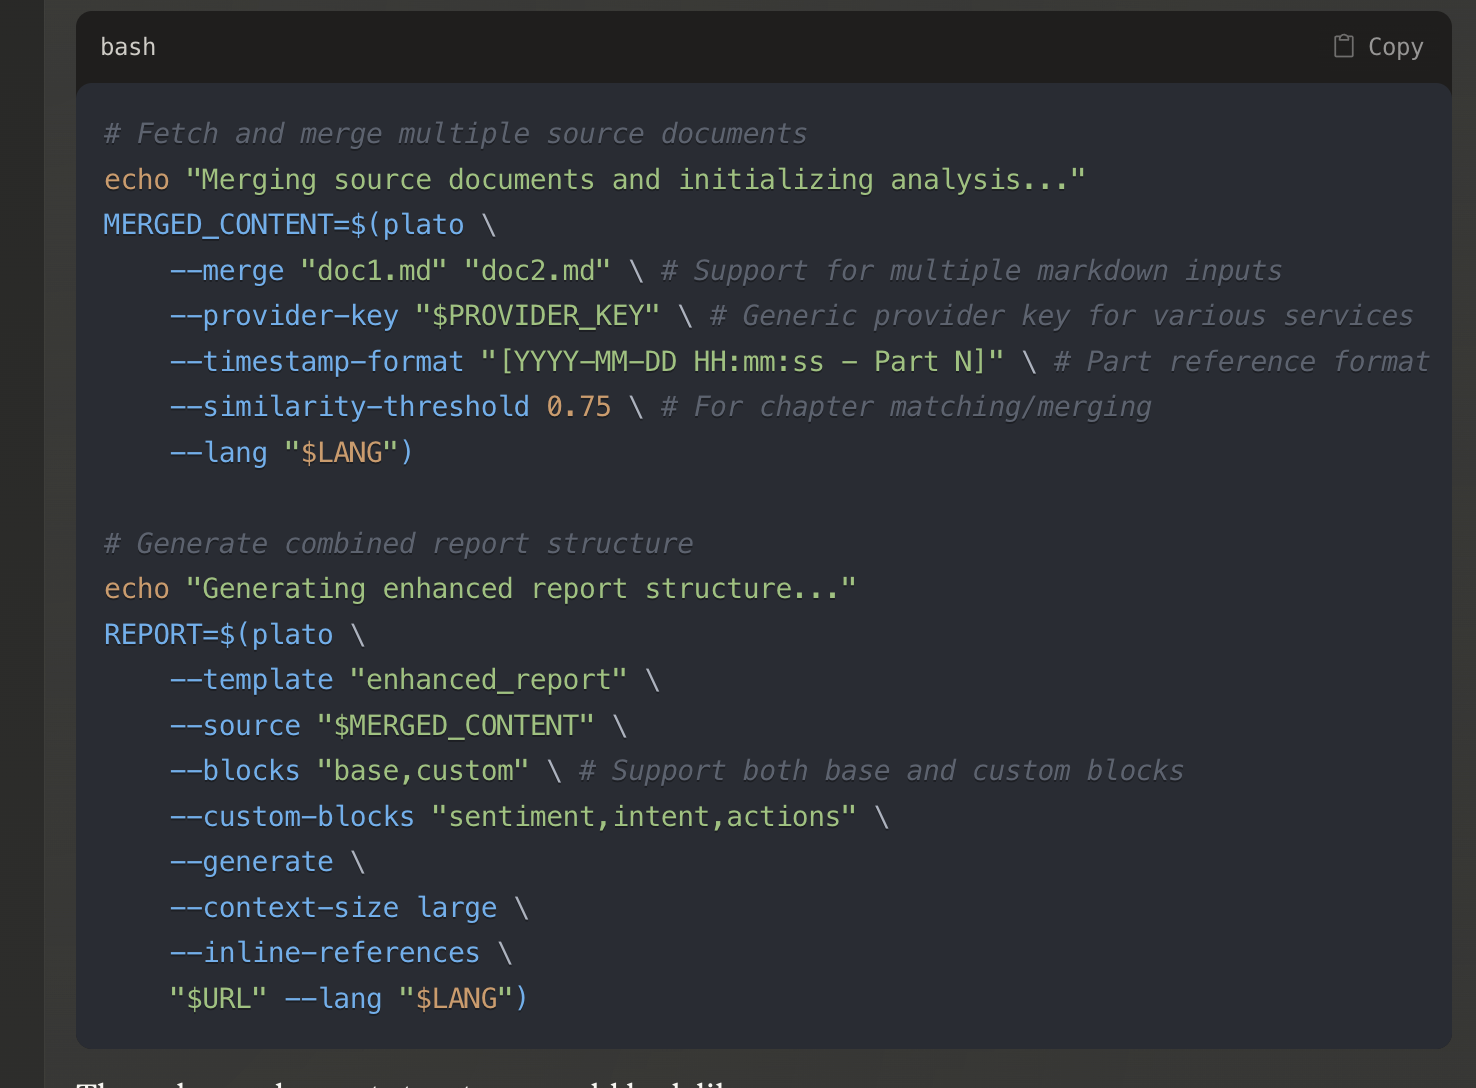This screenshot has height=1088, width=1476.
Task: Select the echo merging source documents line
Action: (x=594, y=179)
